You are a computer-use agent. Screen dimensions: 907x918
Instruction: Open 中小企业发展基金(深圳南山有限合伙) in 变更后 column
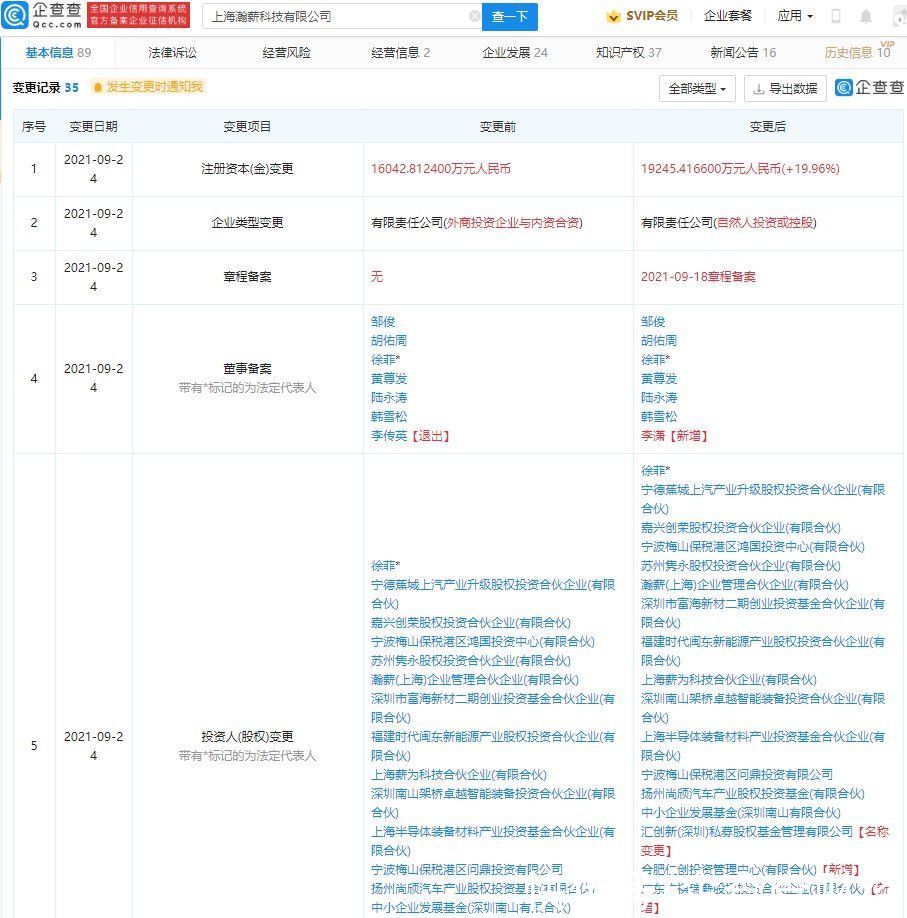point(741,813)
